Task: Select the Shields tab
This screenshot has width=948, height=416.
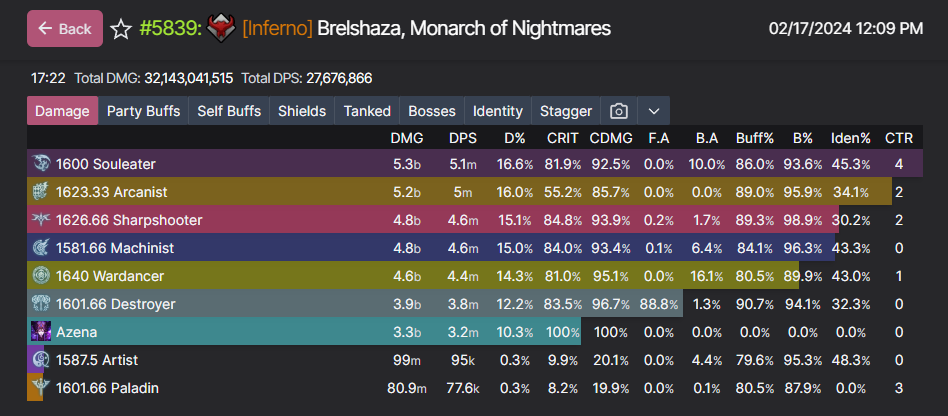Action: point(301,111)
